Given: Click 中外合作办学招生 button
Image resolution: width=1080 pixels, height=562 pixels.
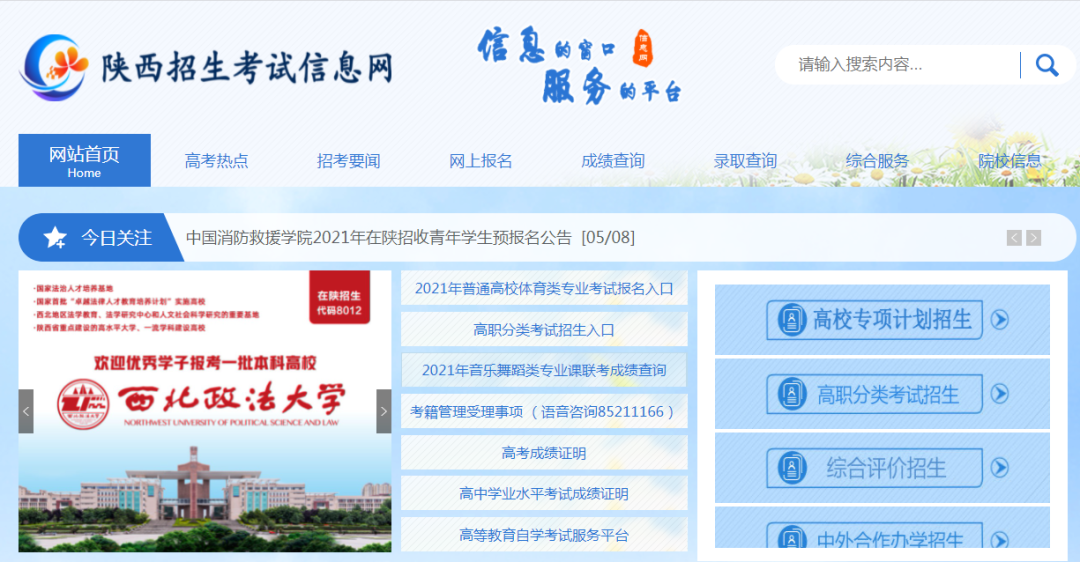Looking at the screenshot, I should (874, 536).
